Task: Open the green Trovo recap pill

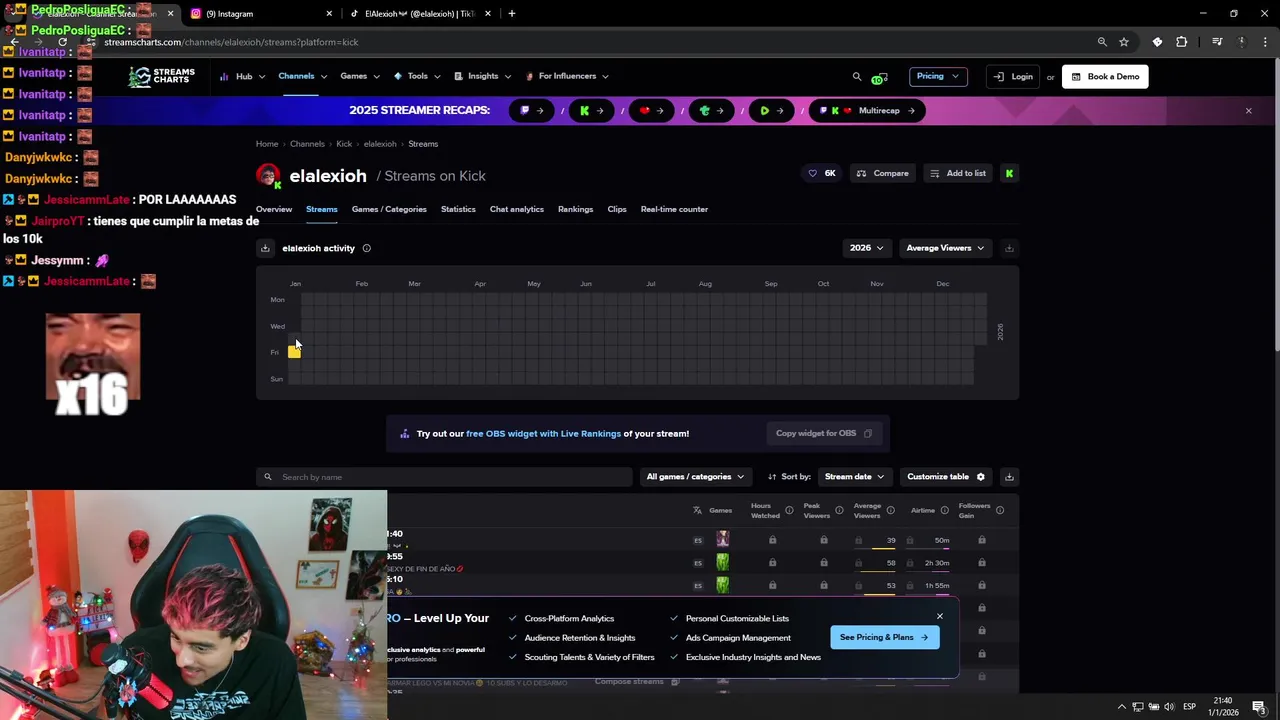Action: point(711,111)
